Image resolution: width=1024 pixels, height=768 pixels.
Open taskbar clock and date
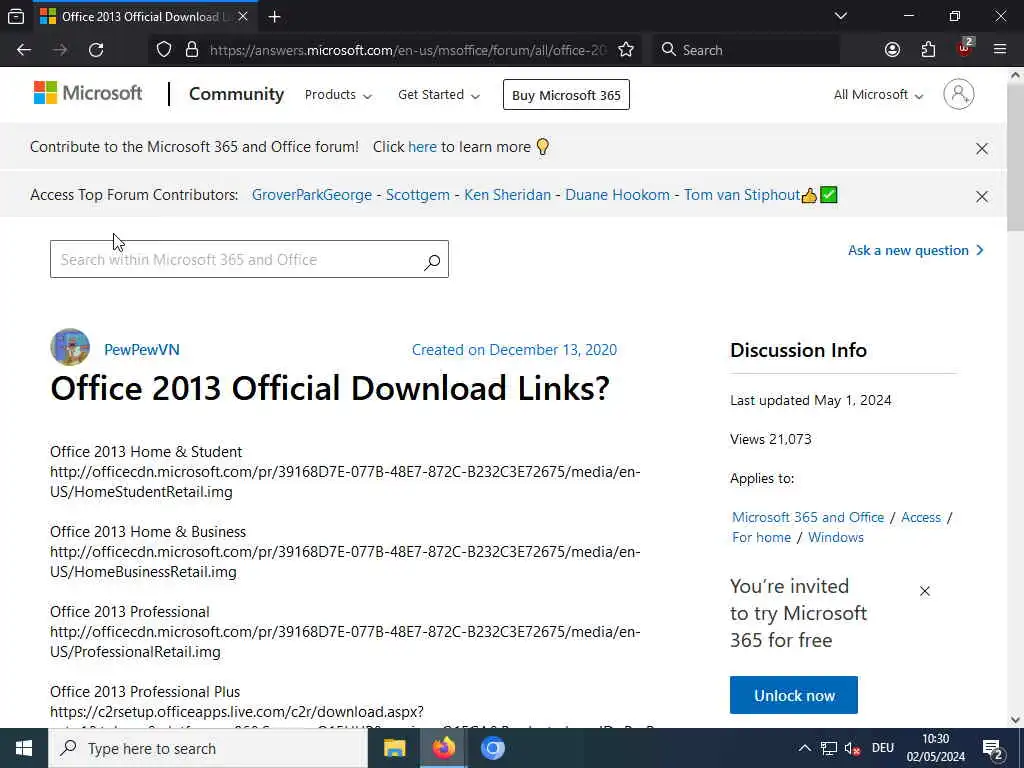tap(935, 748)
